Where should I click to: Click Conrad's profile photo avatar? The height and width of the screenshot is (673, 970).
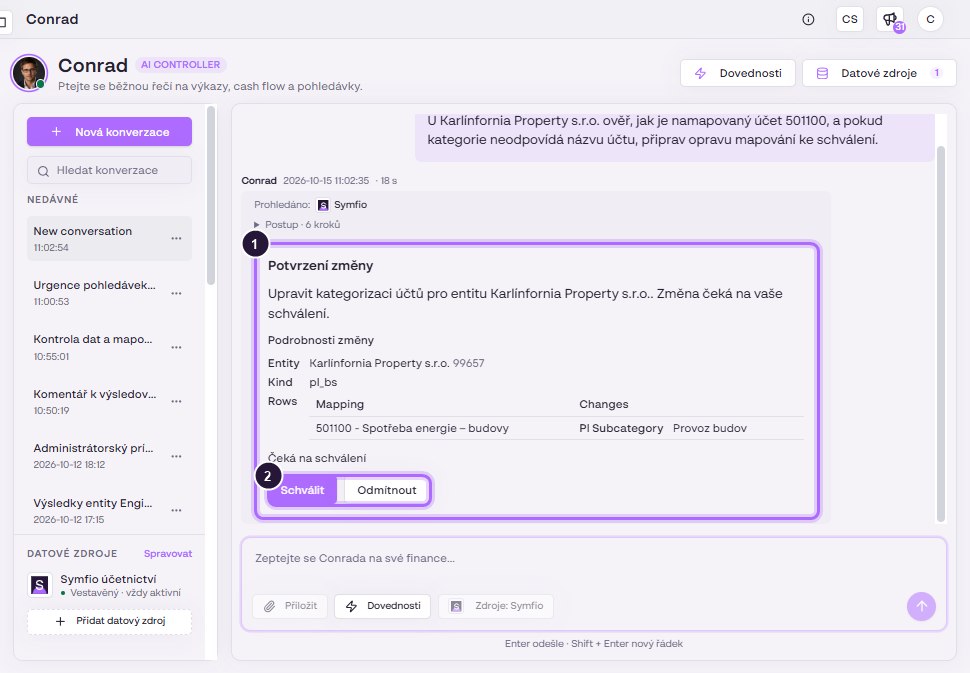29,73
